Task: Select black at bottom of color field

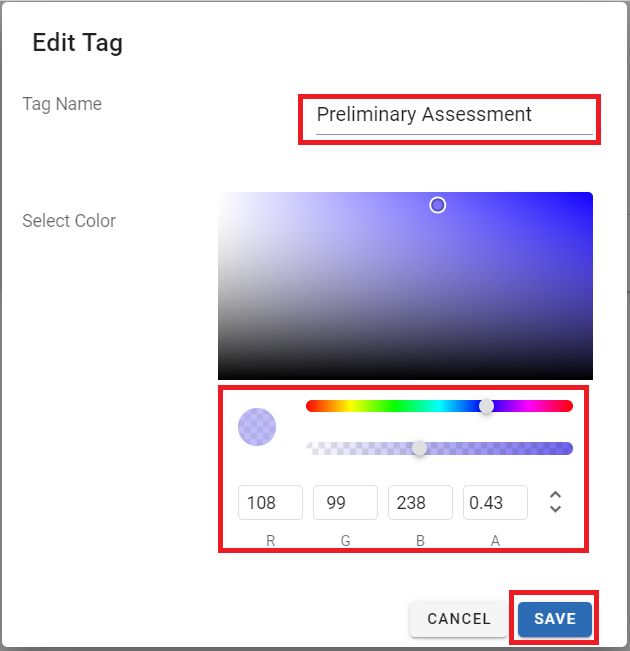Action: point(405,376)
